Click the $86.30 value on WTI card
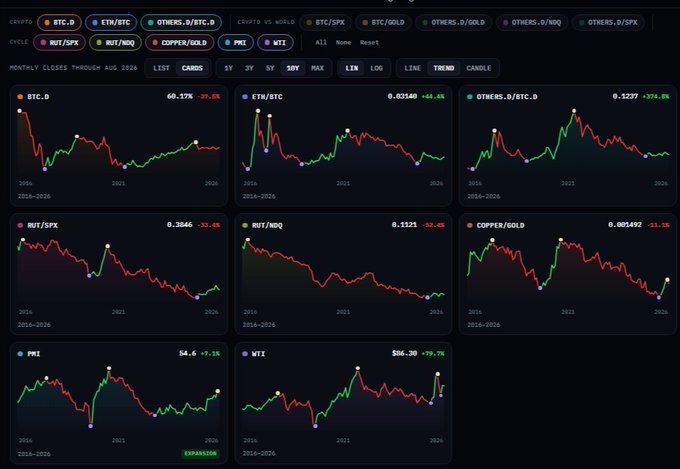 pos(405,353)
